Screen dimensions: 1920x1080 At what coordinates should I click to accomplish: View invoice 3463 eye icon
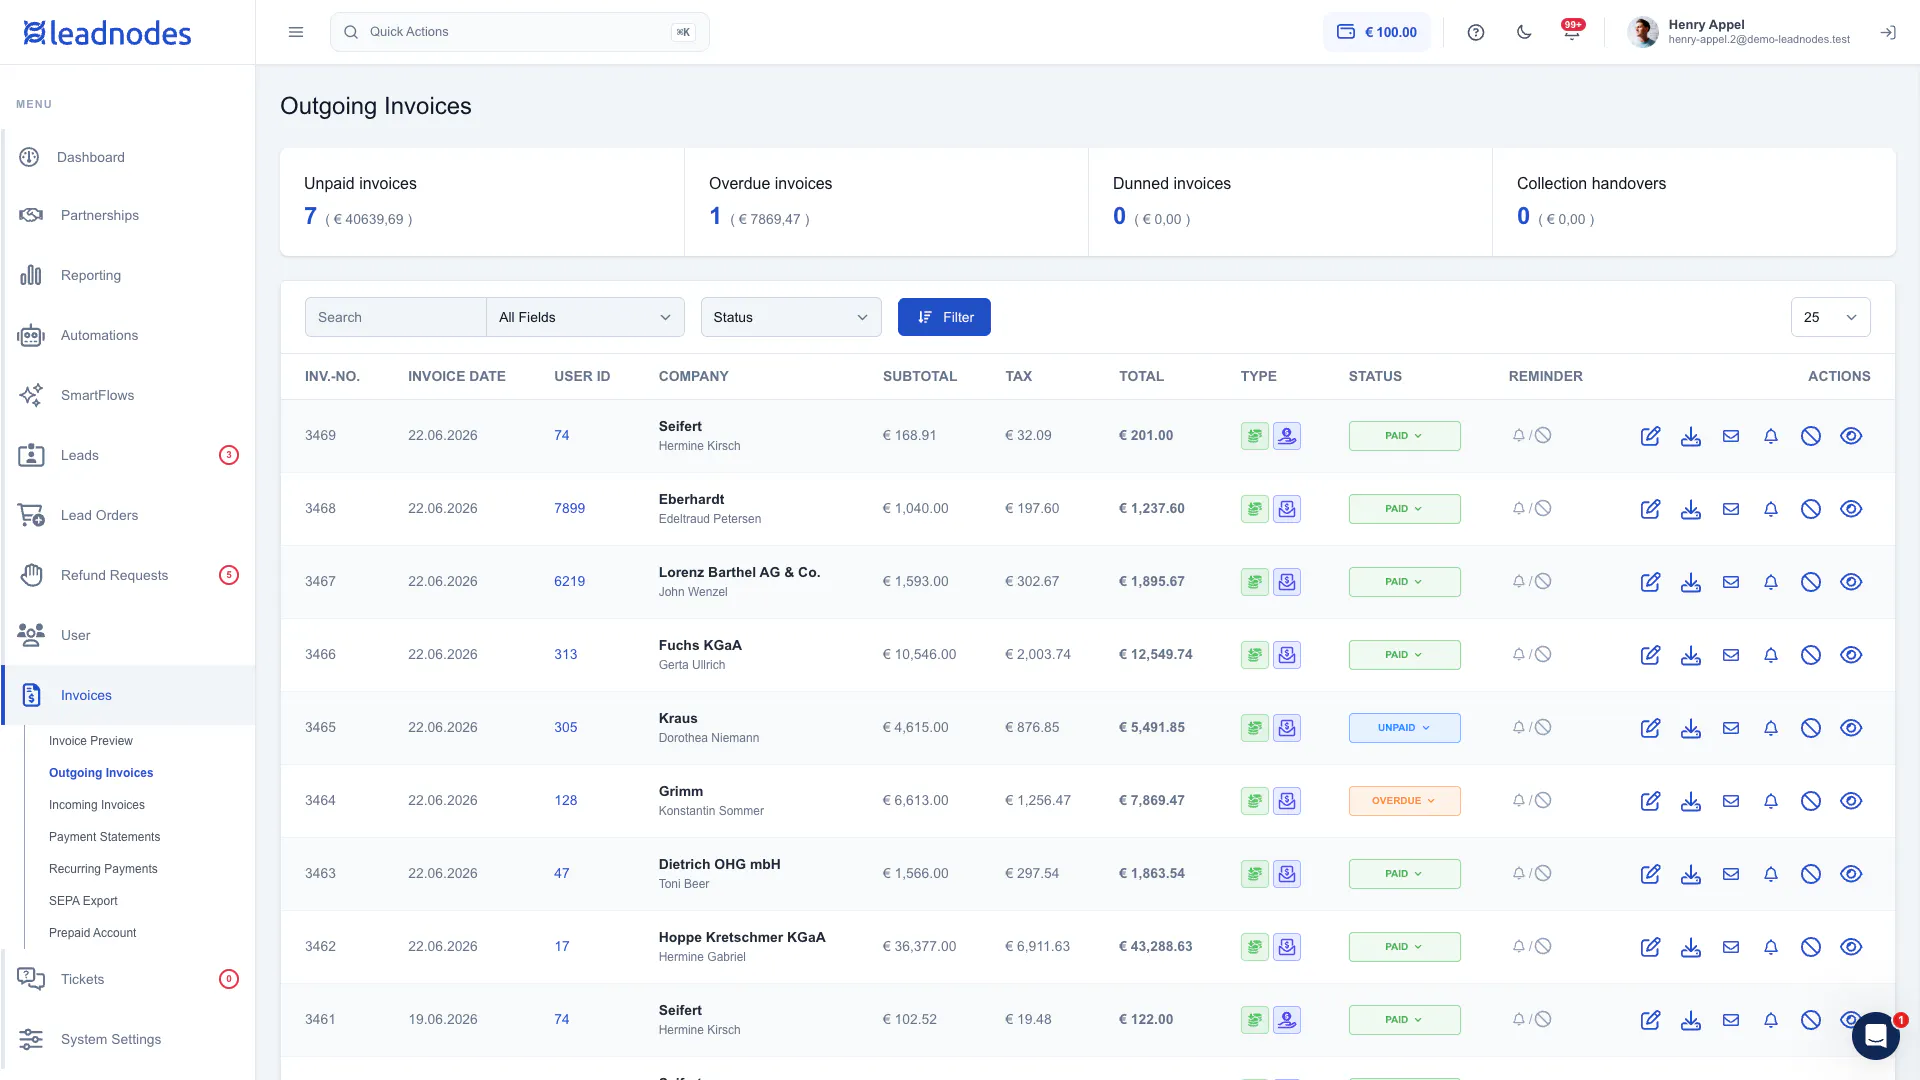pyautogui.click(x=1851, y=874)
